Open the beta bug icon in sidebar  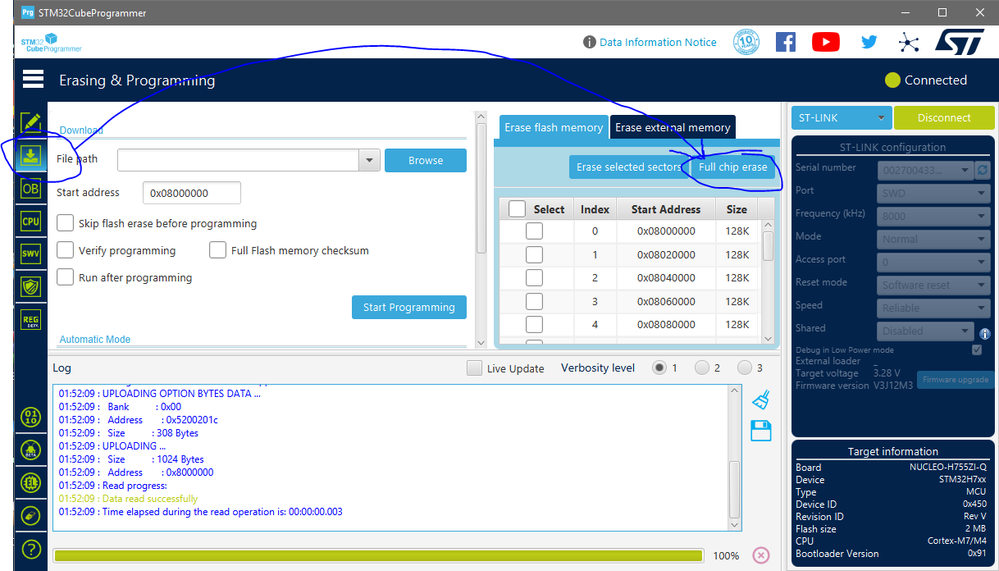(31, 450)
